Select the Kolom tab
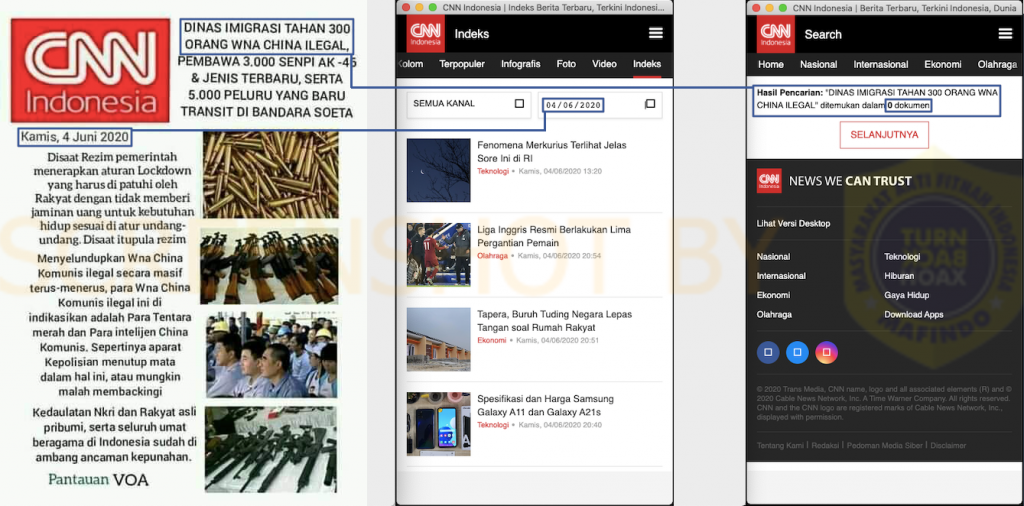This screenshot has height=506, width=1024. (x=411, y=64)
